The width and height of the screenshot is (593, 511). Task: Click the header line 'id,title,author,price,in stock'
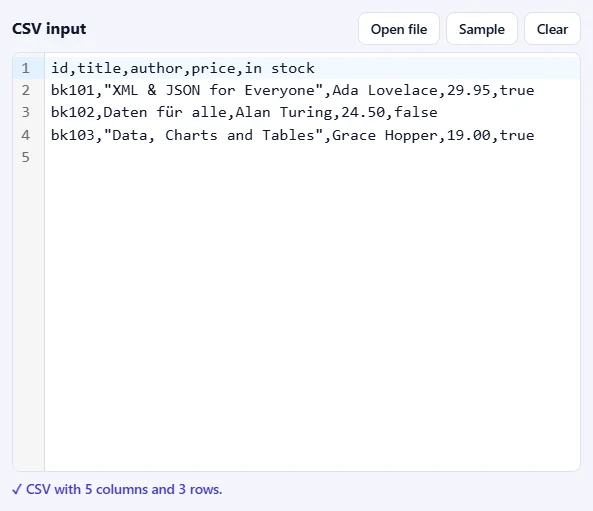[x=183, y=68]
